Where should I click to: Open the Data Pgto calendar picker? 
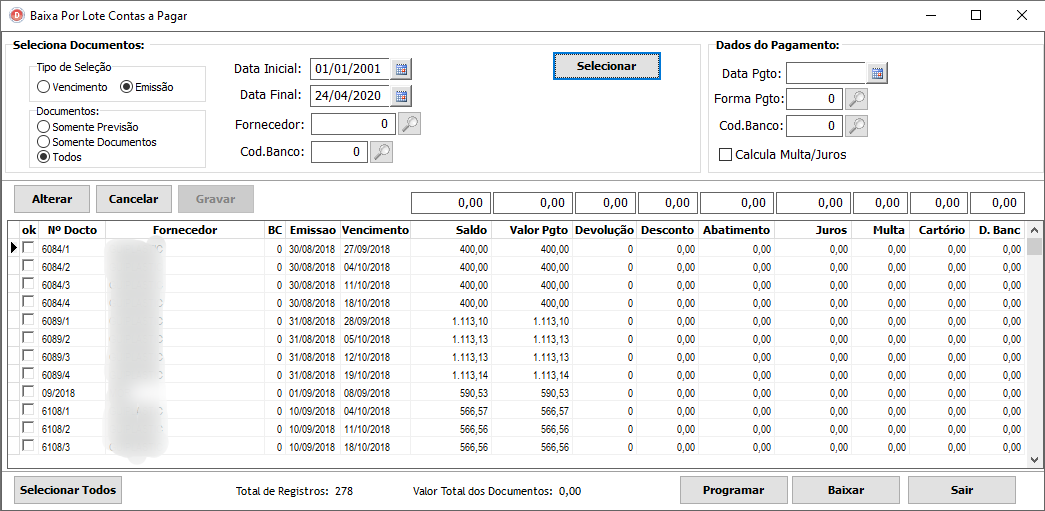pos(877,73)
